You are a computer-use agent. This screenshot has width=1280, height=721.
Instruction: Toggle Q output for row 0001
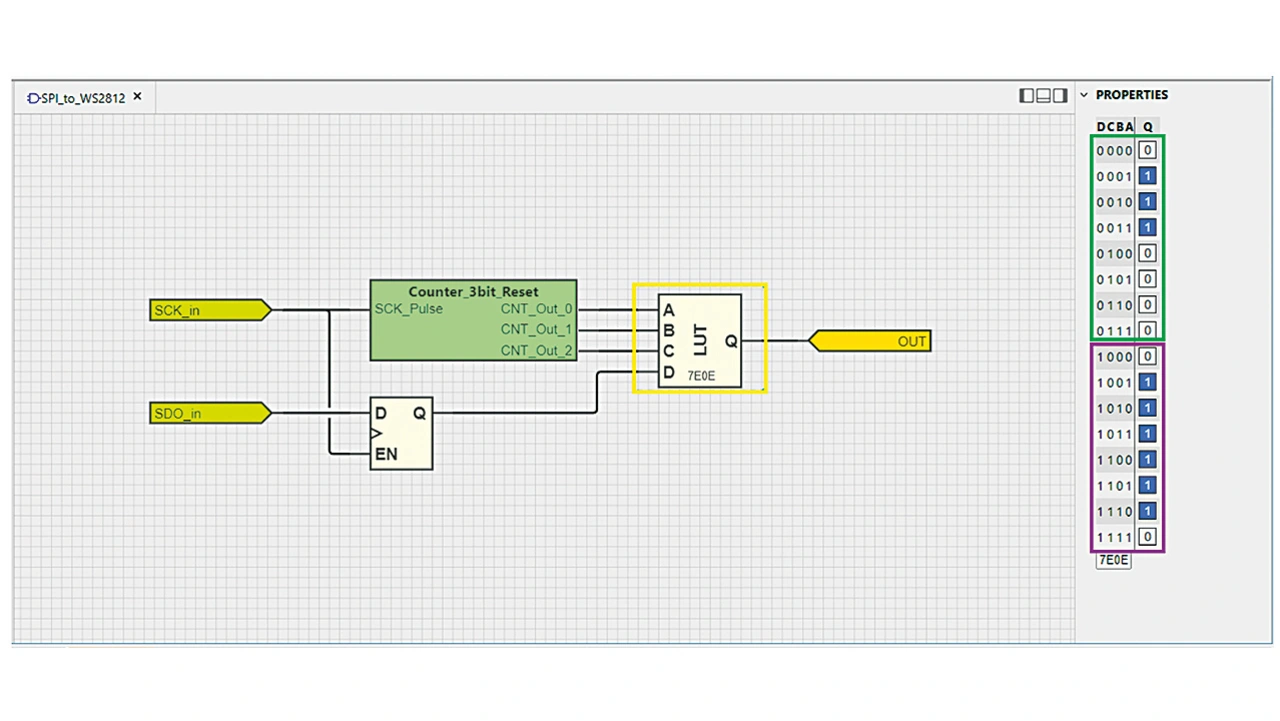(1148, 176)
